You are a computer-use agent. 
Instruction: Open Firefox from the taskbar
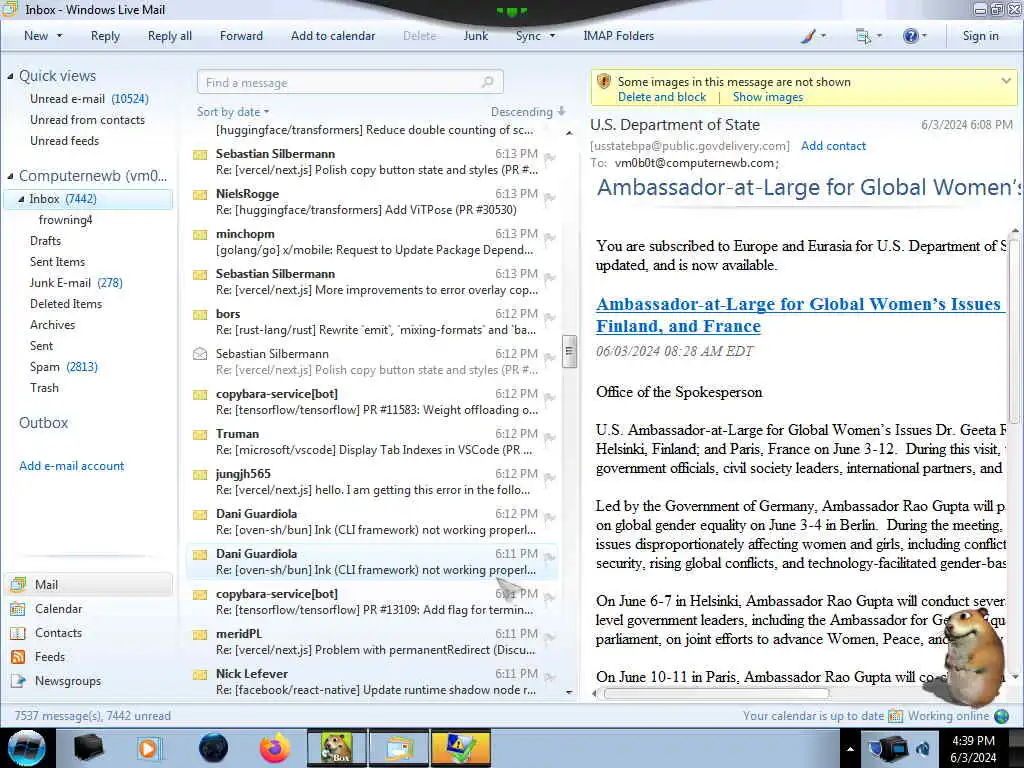(x=274, y=748)
